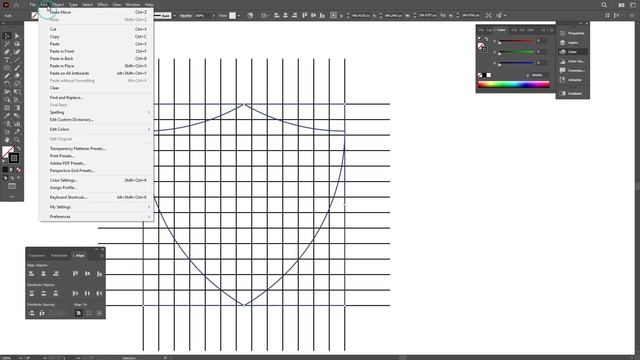640x360 pixels.
Task: Open the Gradient collapsed panel
Action: click(x=573, y=93)
